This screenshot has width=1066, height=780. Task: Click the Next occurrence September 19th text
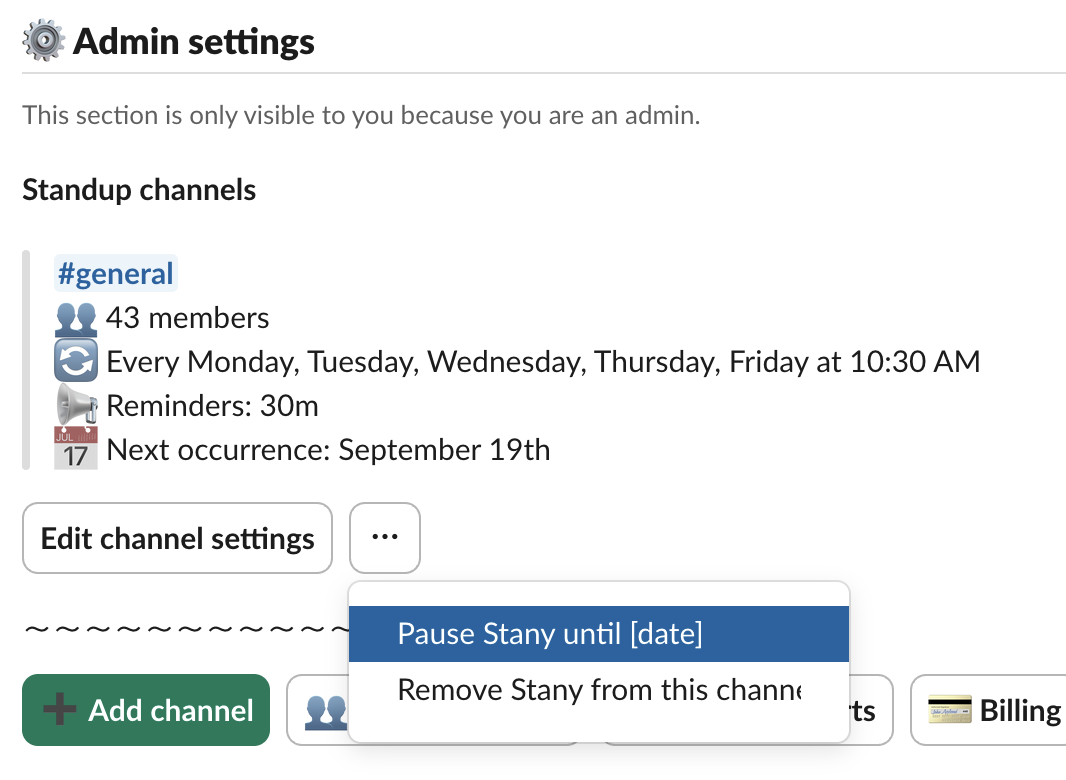coord(328,450)
